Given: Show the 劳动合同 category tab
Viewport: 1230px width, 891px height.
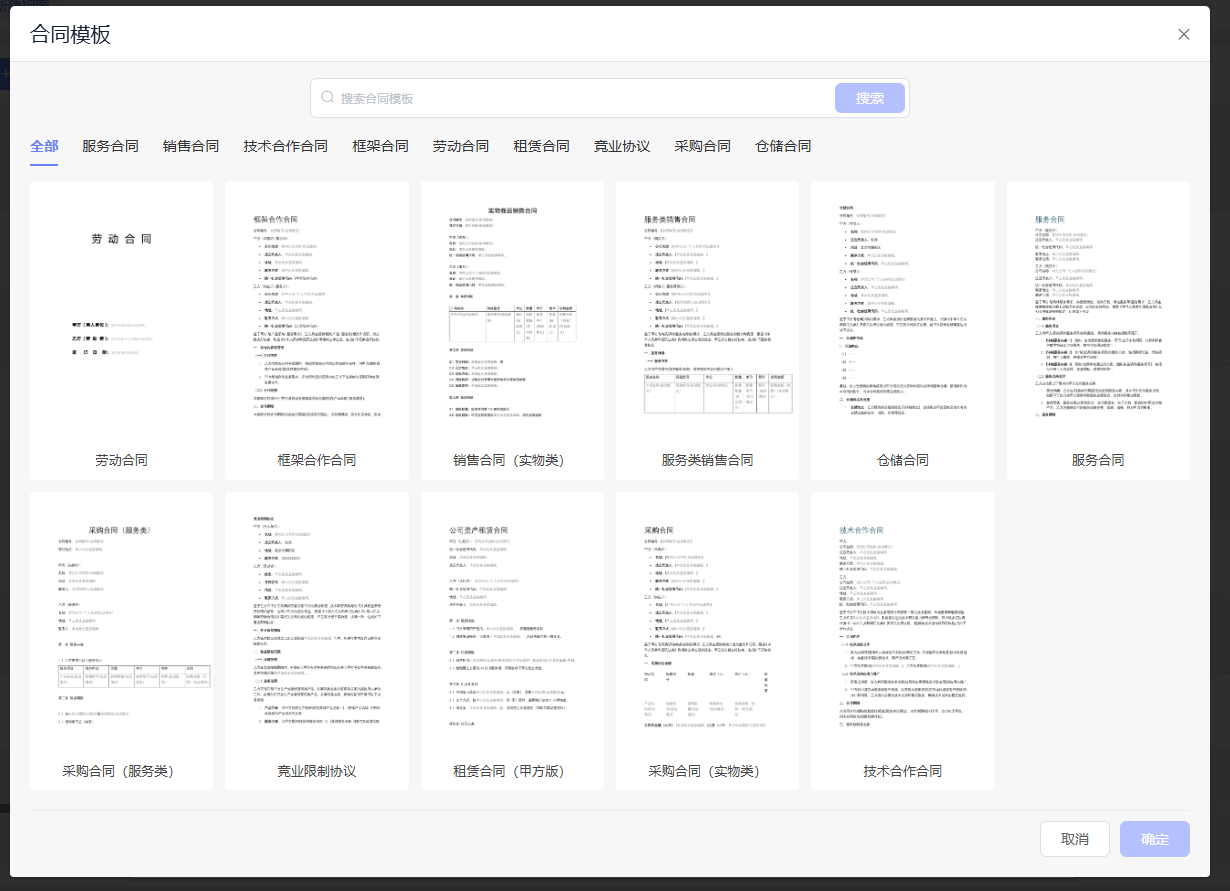Looking at the screenshot, I should coord(461,146).
